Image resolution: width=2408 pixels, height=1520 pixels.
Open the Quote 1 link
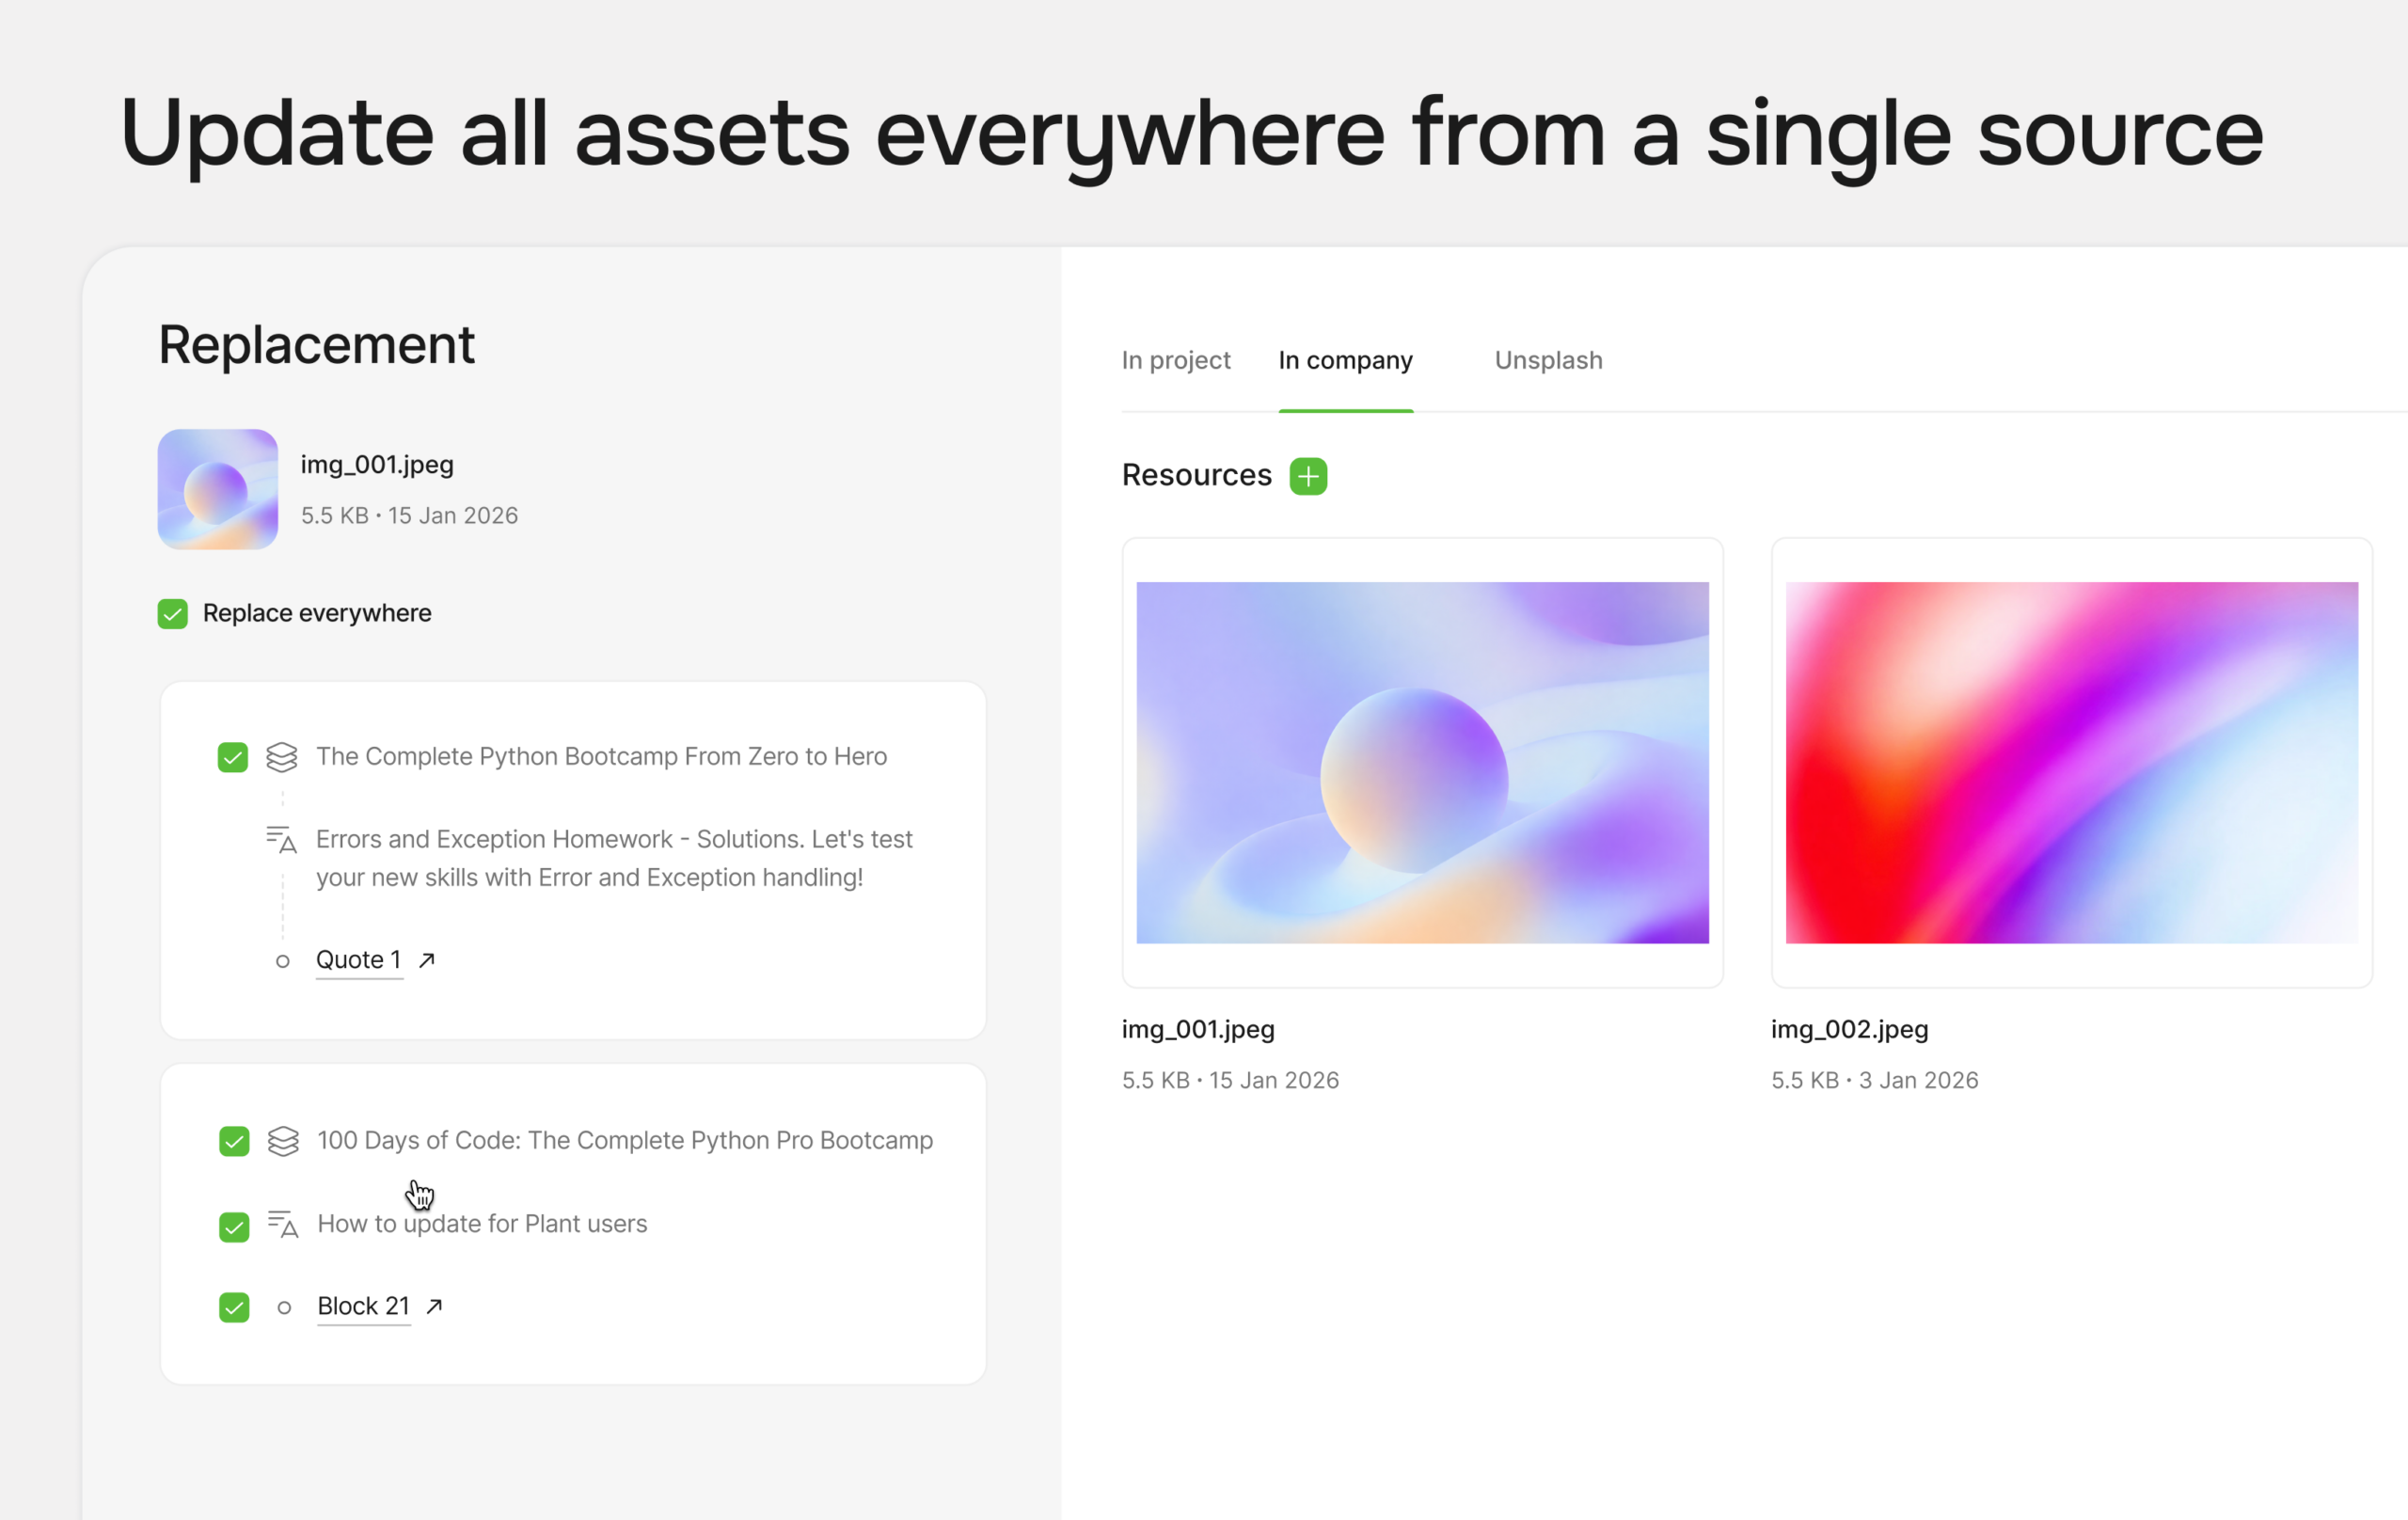point(358,960)
